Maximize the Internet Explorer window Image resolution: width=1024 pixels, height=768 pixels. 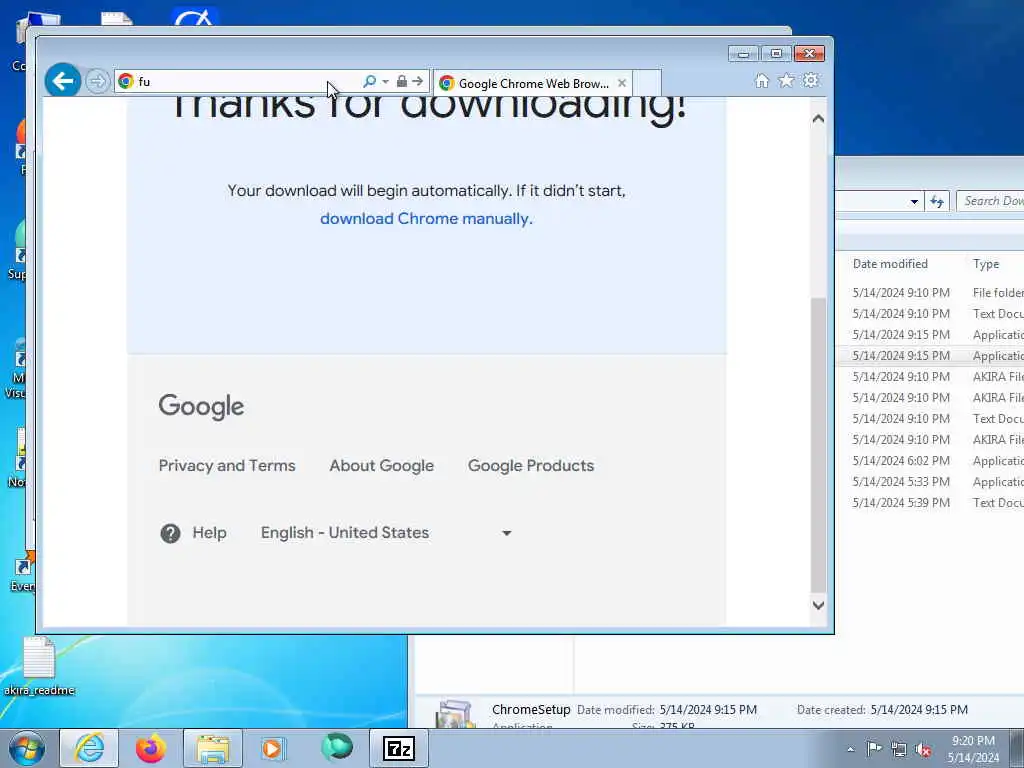point(776,54)
